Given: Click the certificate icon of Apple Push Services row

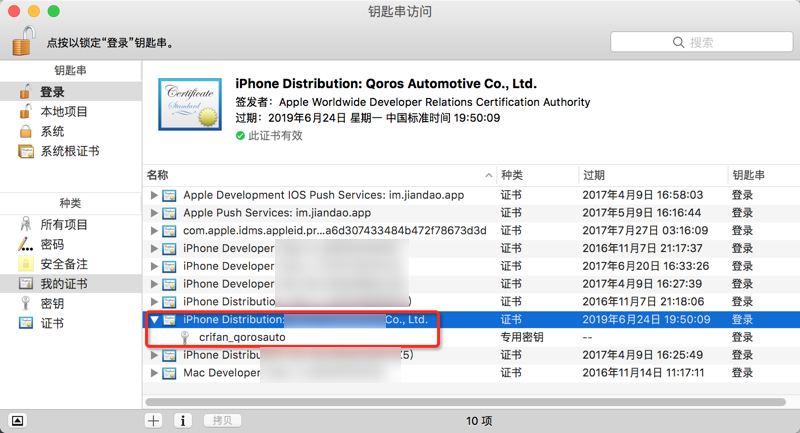Looking at the screenshot, I should point(169,213).
